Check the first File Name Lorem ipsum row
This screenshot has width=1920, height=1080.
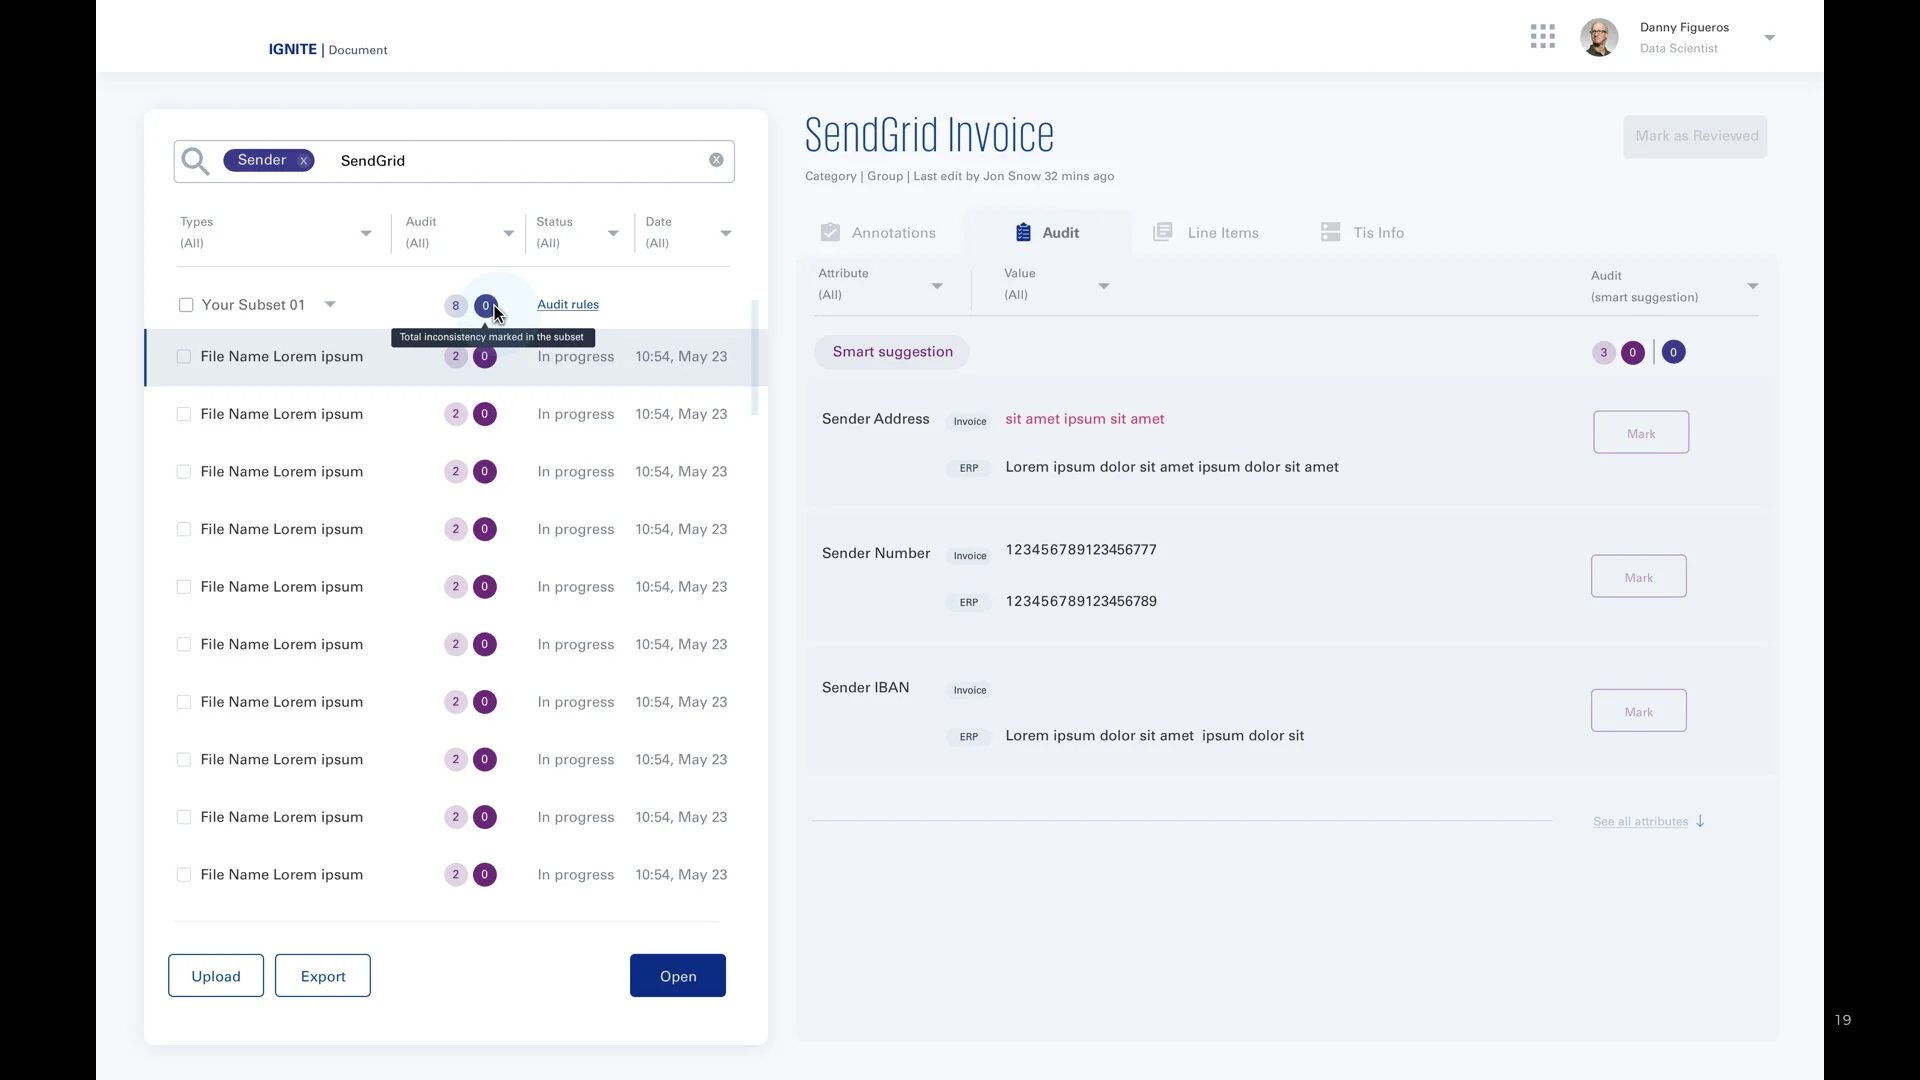(184, 357)
